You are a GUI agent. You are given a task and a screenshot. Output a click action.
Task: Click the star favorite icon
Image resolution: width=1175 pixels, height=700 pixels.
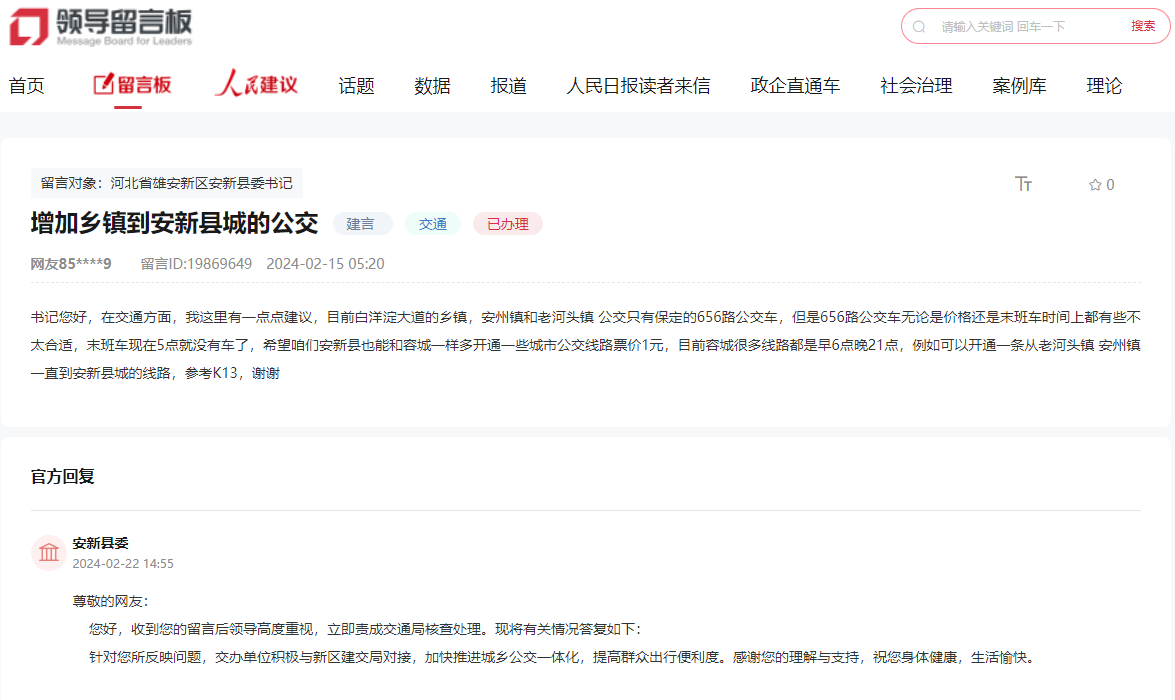1095,185
